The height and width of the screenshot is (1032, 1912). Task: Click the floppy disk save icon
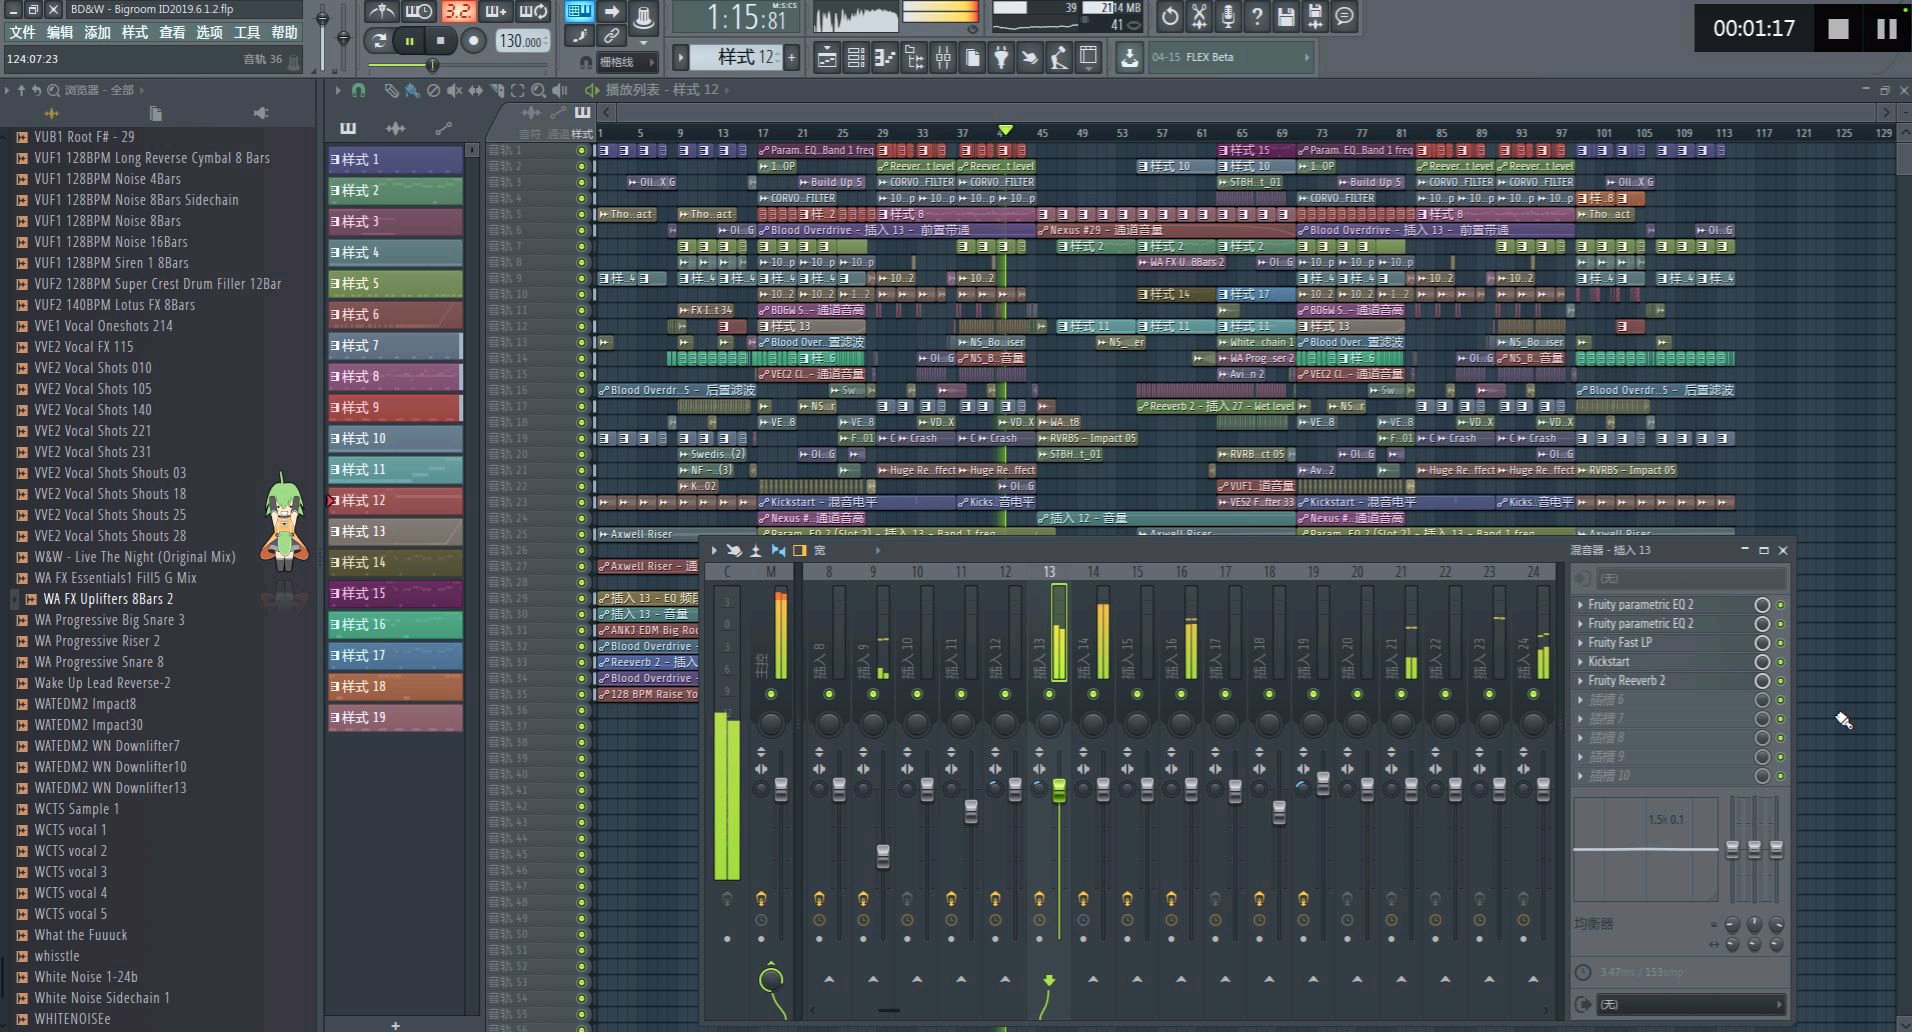(x=1286, y=16)
